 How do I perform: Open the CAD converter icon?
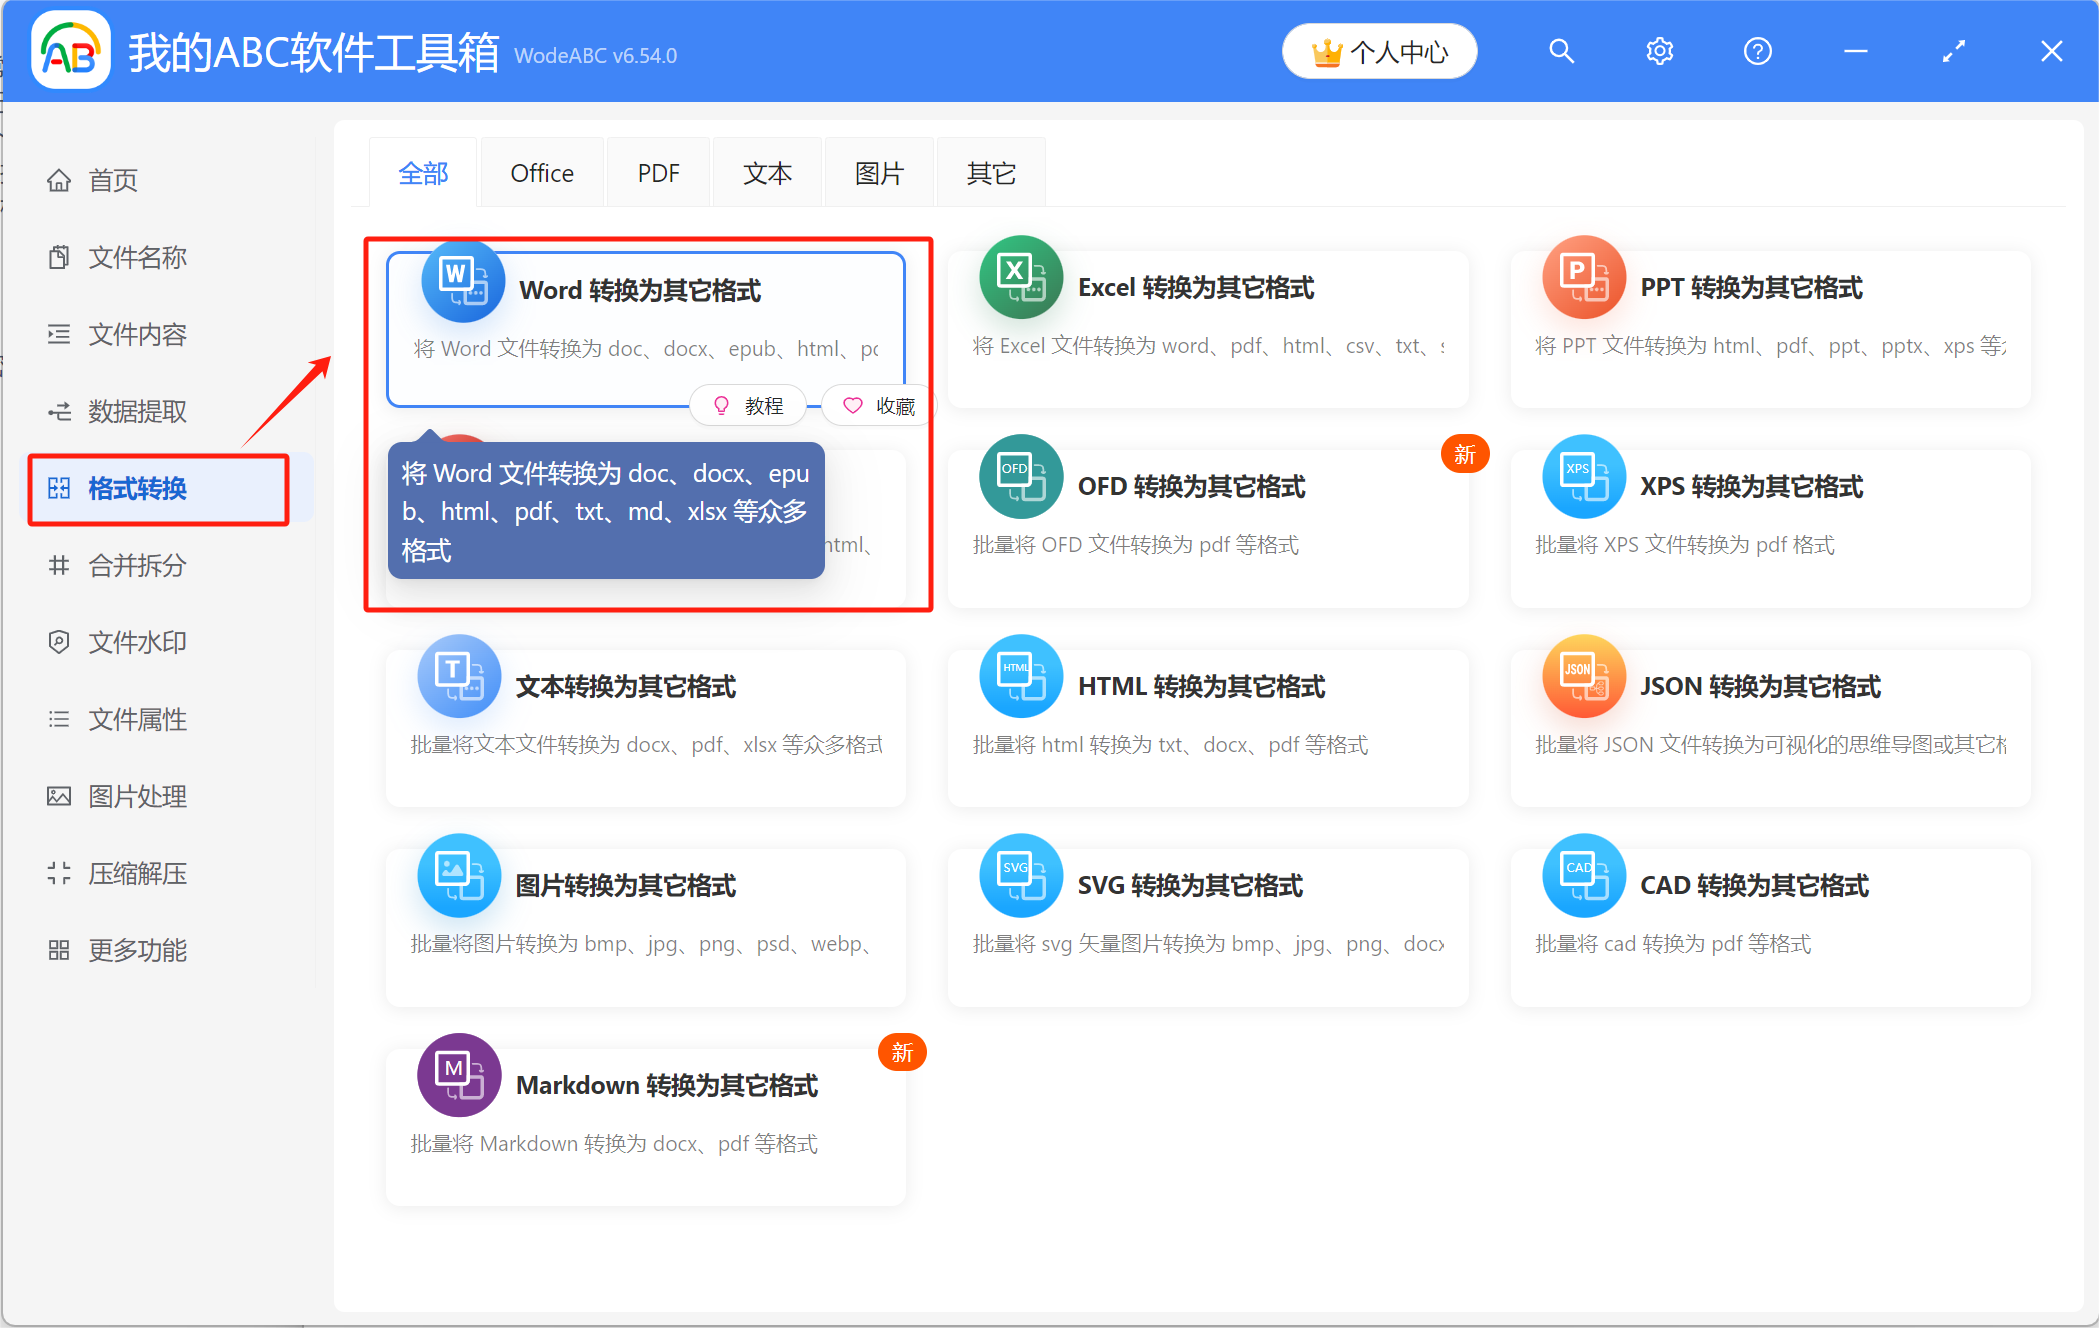tap(1583, 875)
